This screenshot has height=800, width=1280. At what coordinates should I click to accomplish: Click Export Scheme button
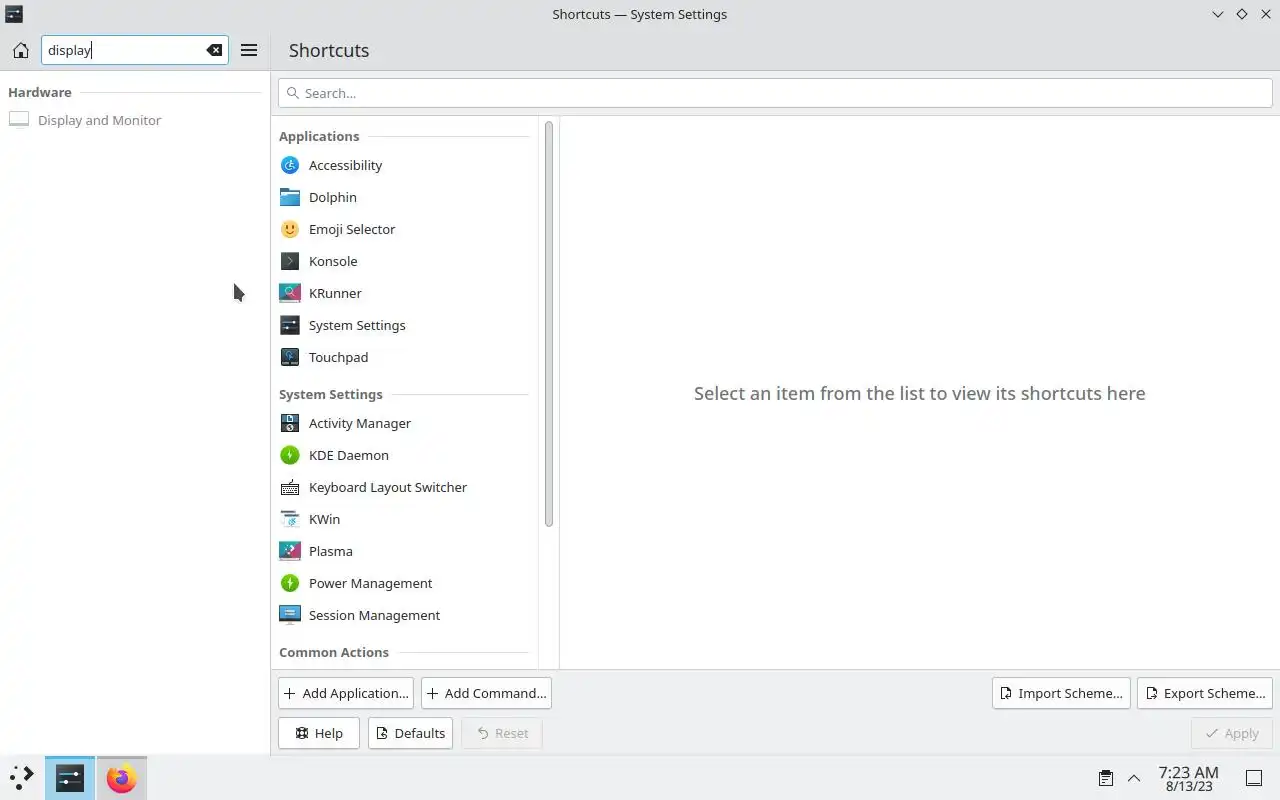[x=1205, y=693]
